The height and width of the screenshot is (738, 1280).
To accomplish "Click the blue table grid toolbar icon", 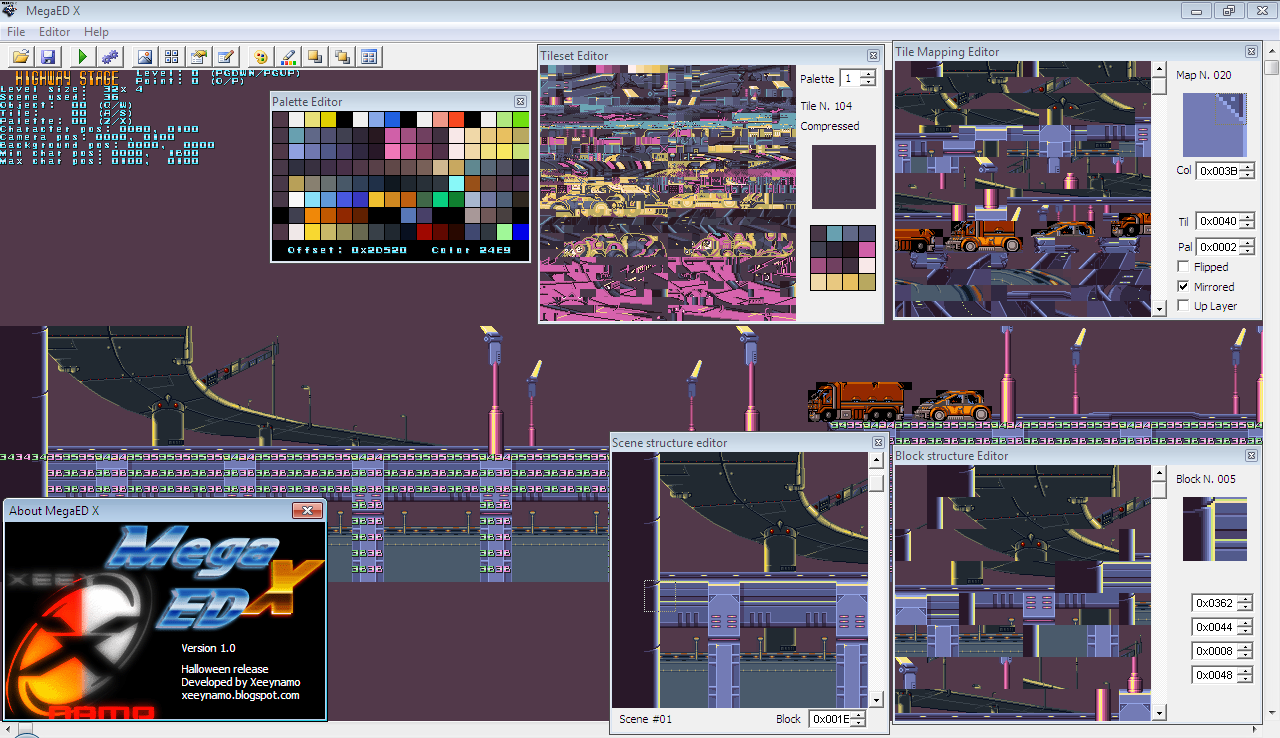I will click(x=369, y=57).
